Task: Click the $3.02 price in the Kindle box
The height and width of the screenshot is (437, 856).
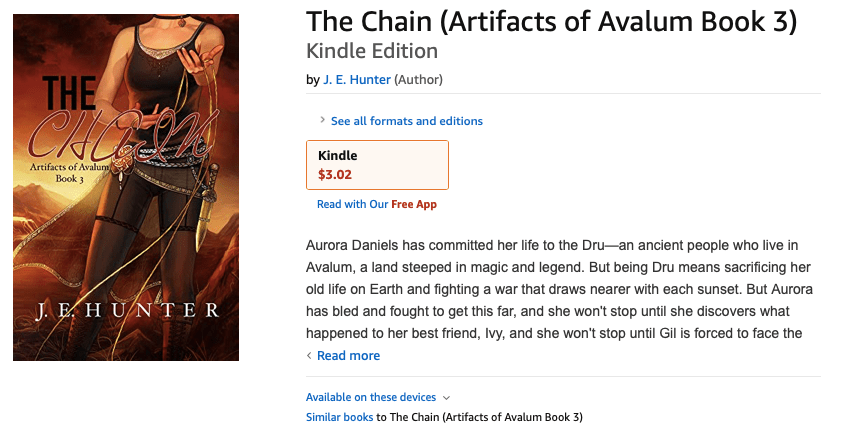Action: [x=335, y=174]
